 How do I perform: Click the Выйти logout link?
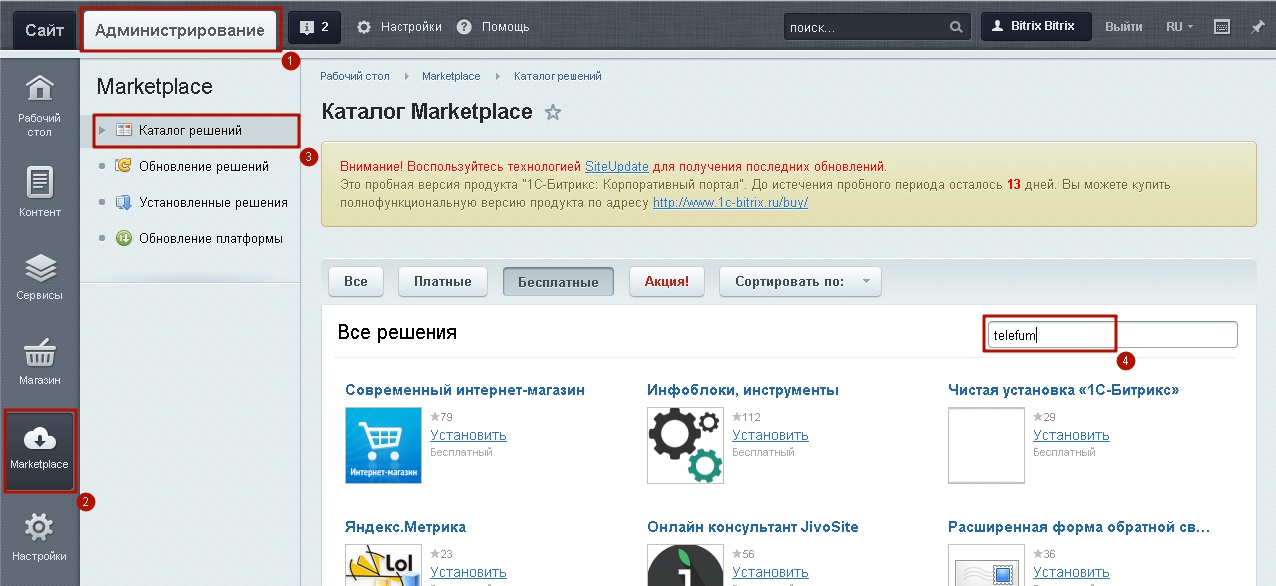[1124, 27]
